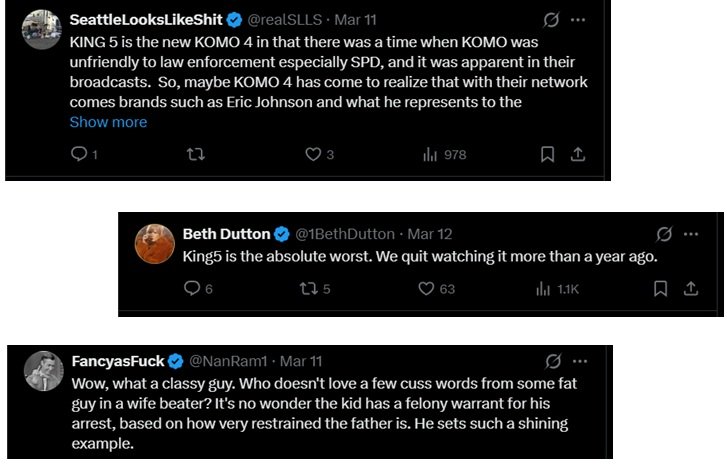This screenshot has width=727, height=470.
Task: Expand tweet with Show more
Action: 108,122
